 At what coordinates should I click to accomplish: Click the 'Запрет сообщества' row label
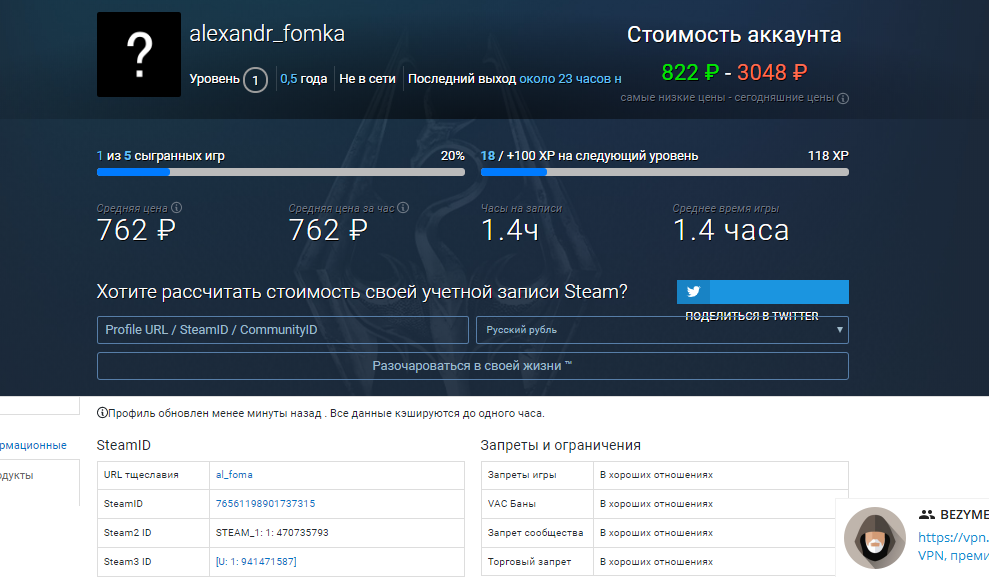pyautogui.click(x=535, y=533)
